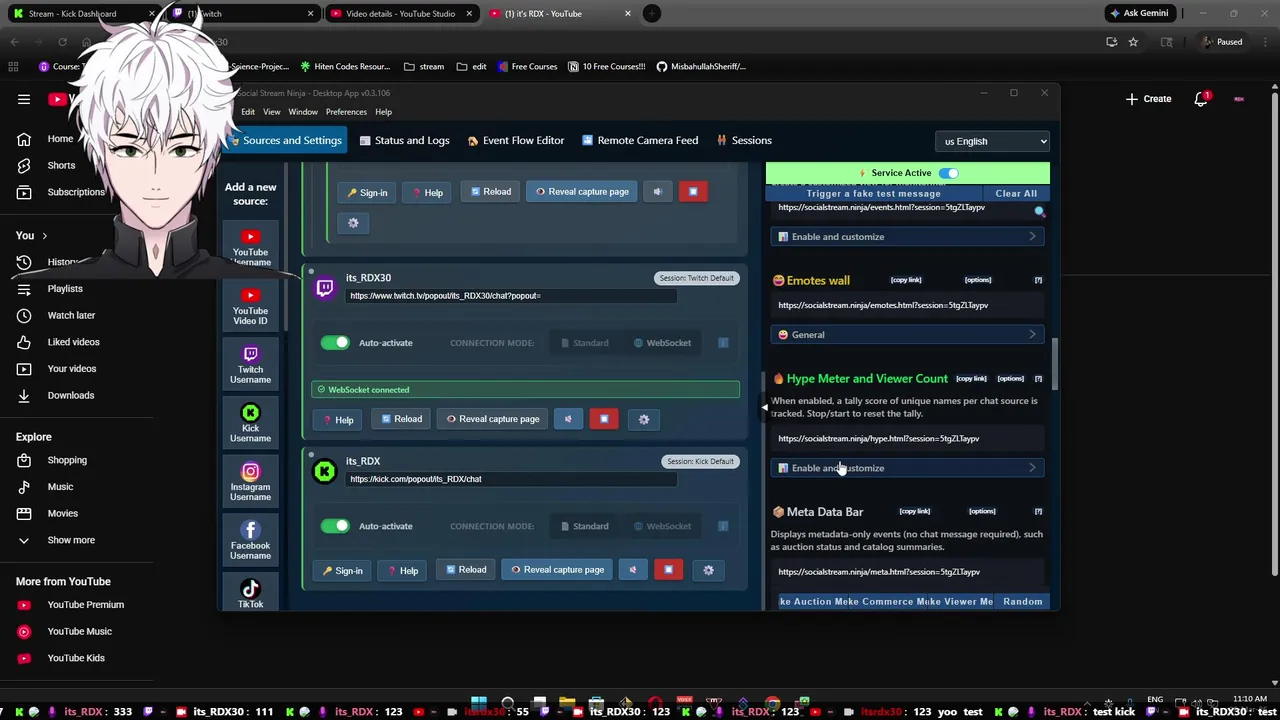Add a YouTube Video ID source
Screen dimensions: 1280x720
(250, 305)
